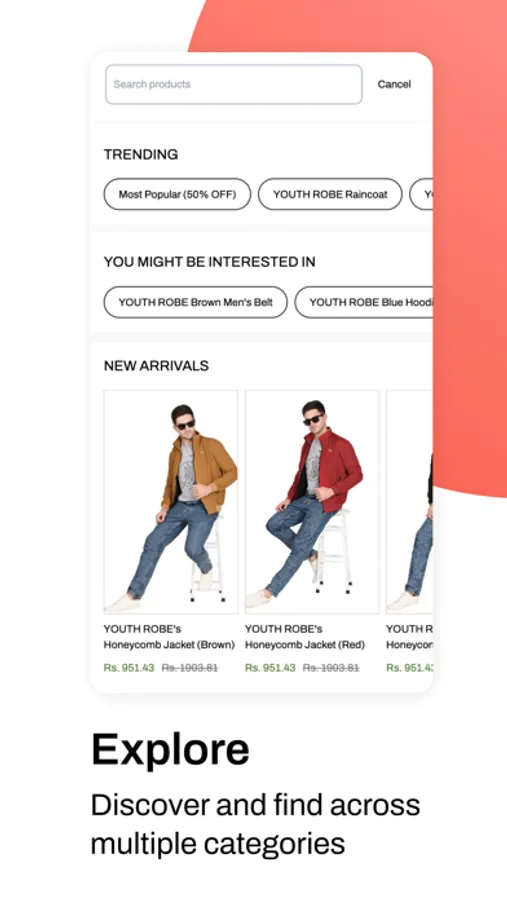Select the YOUTH ROBE Brown Men's Belt chip
Viewport: 507px width, 900px height.
pos(195,302)
